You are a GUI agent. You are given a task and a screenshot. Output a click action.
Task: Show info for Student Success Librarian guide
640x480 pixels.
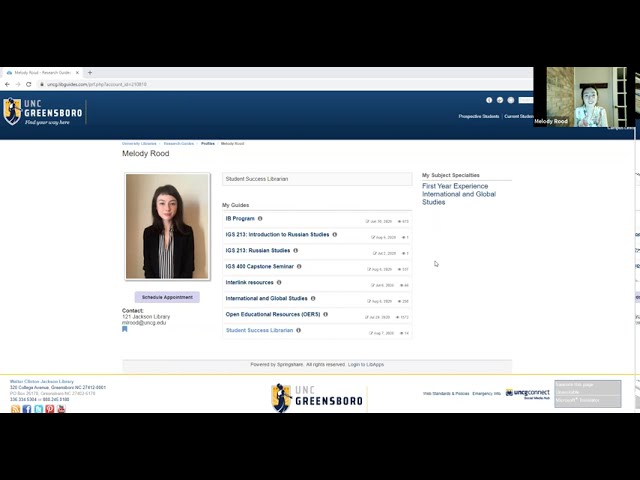pos(298,330)
